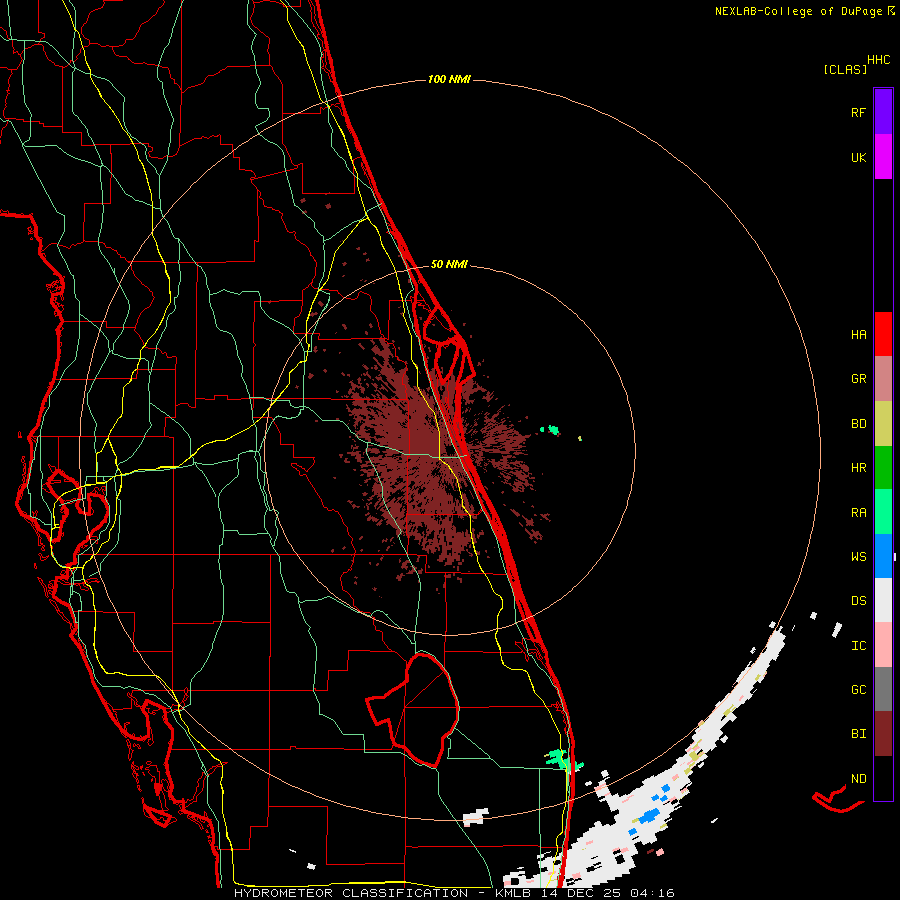This screenshot has height=900, width=900.
Task: Click the green rain echo near southeast coast
Action: click(562, 759)
